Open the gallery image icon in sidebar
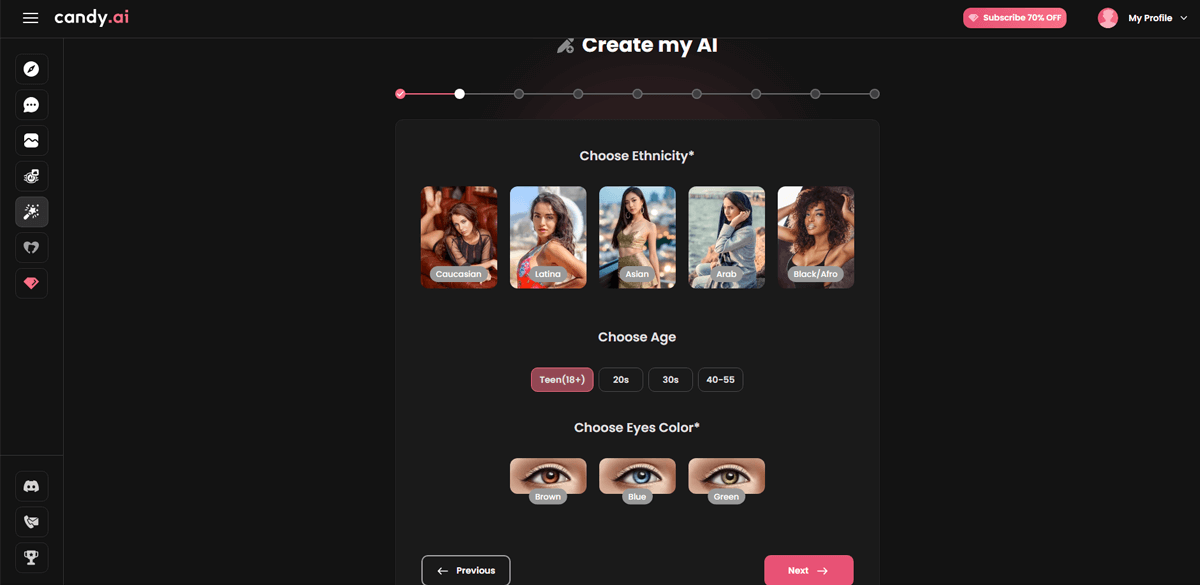Viewport: 1200px width, 585px height. pos(31,141)
